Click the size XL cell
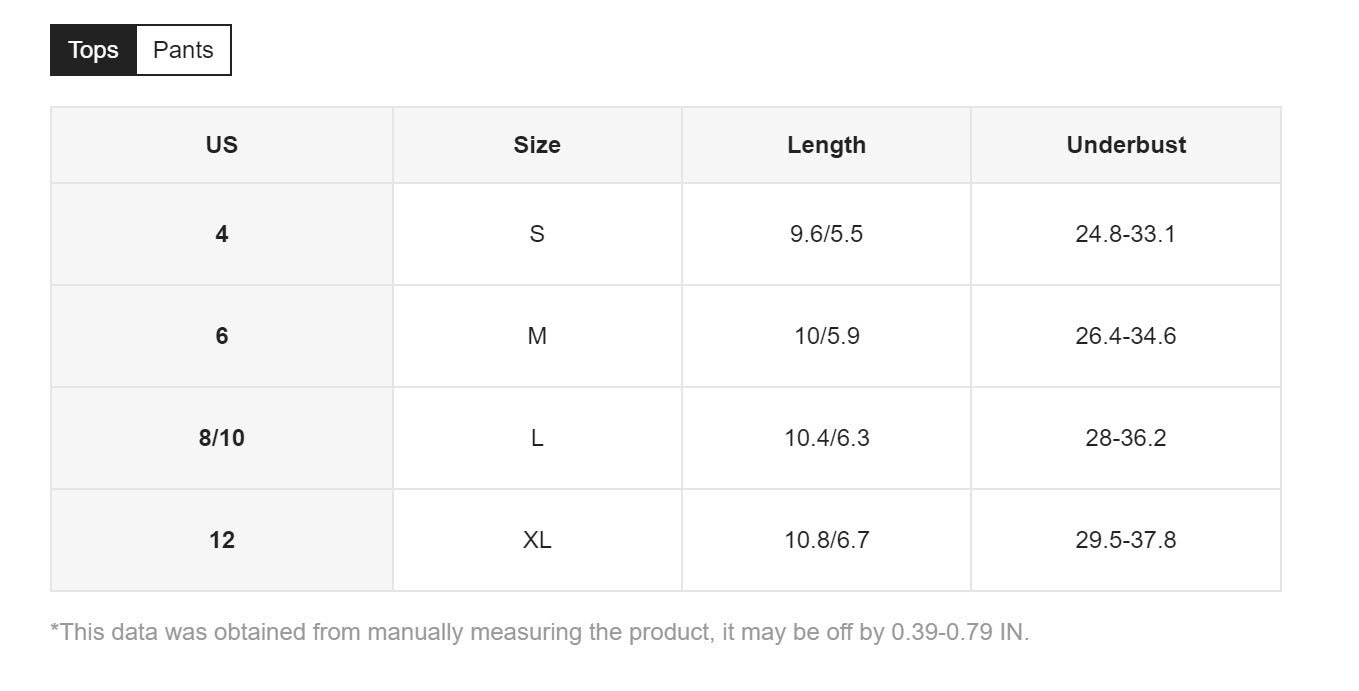Viewport: 1359px width, 691px height. [x=537, y=540]
